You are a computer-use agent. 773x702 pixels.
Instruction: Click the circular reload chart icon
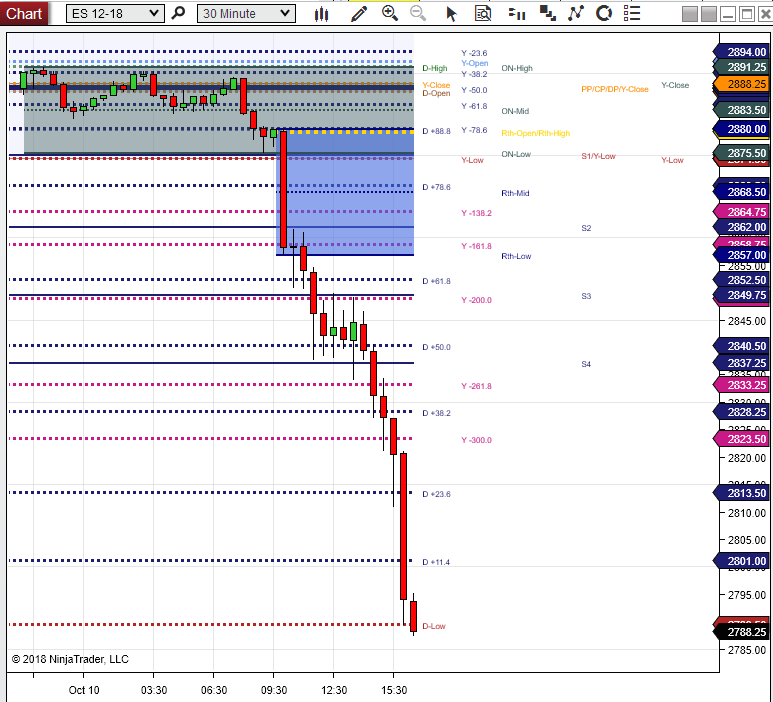604,13
